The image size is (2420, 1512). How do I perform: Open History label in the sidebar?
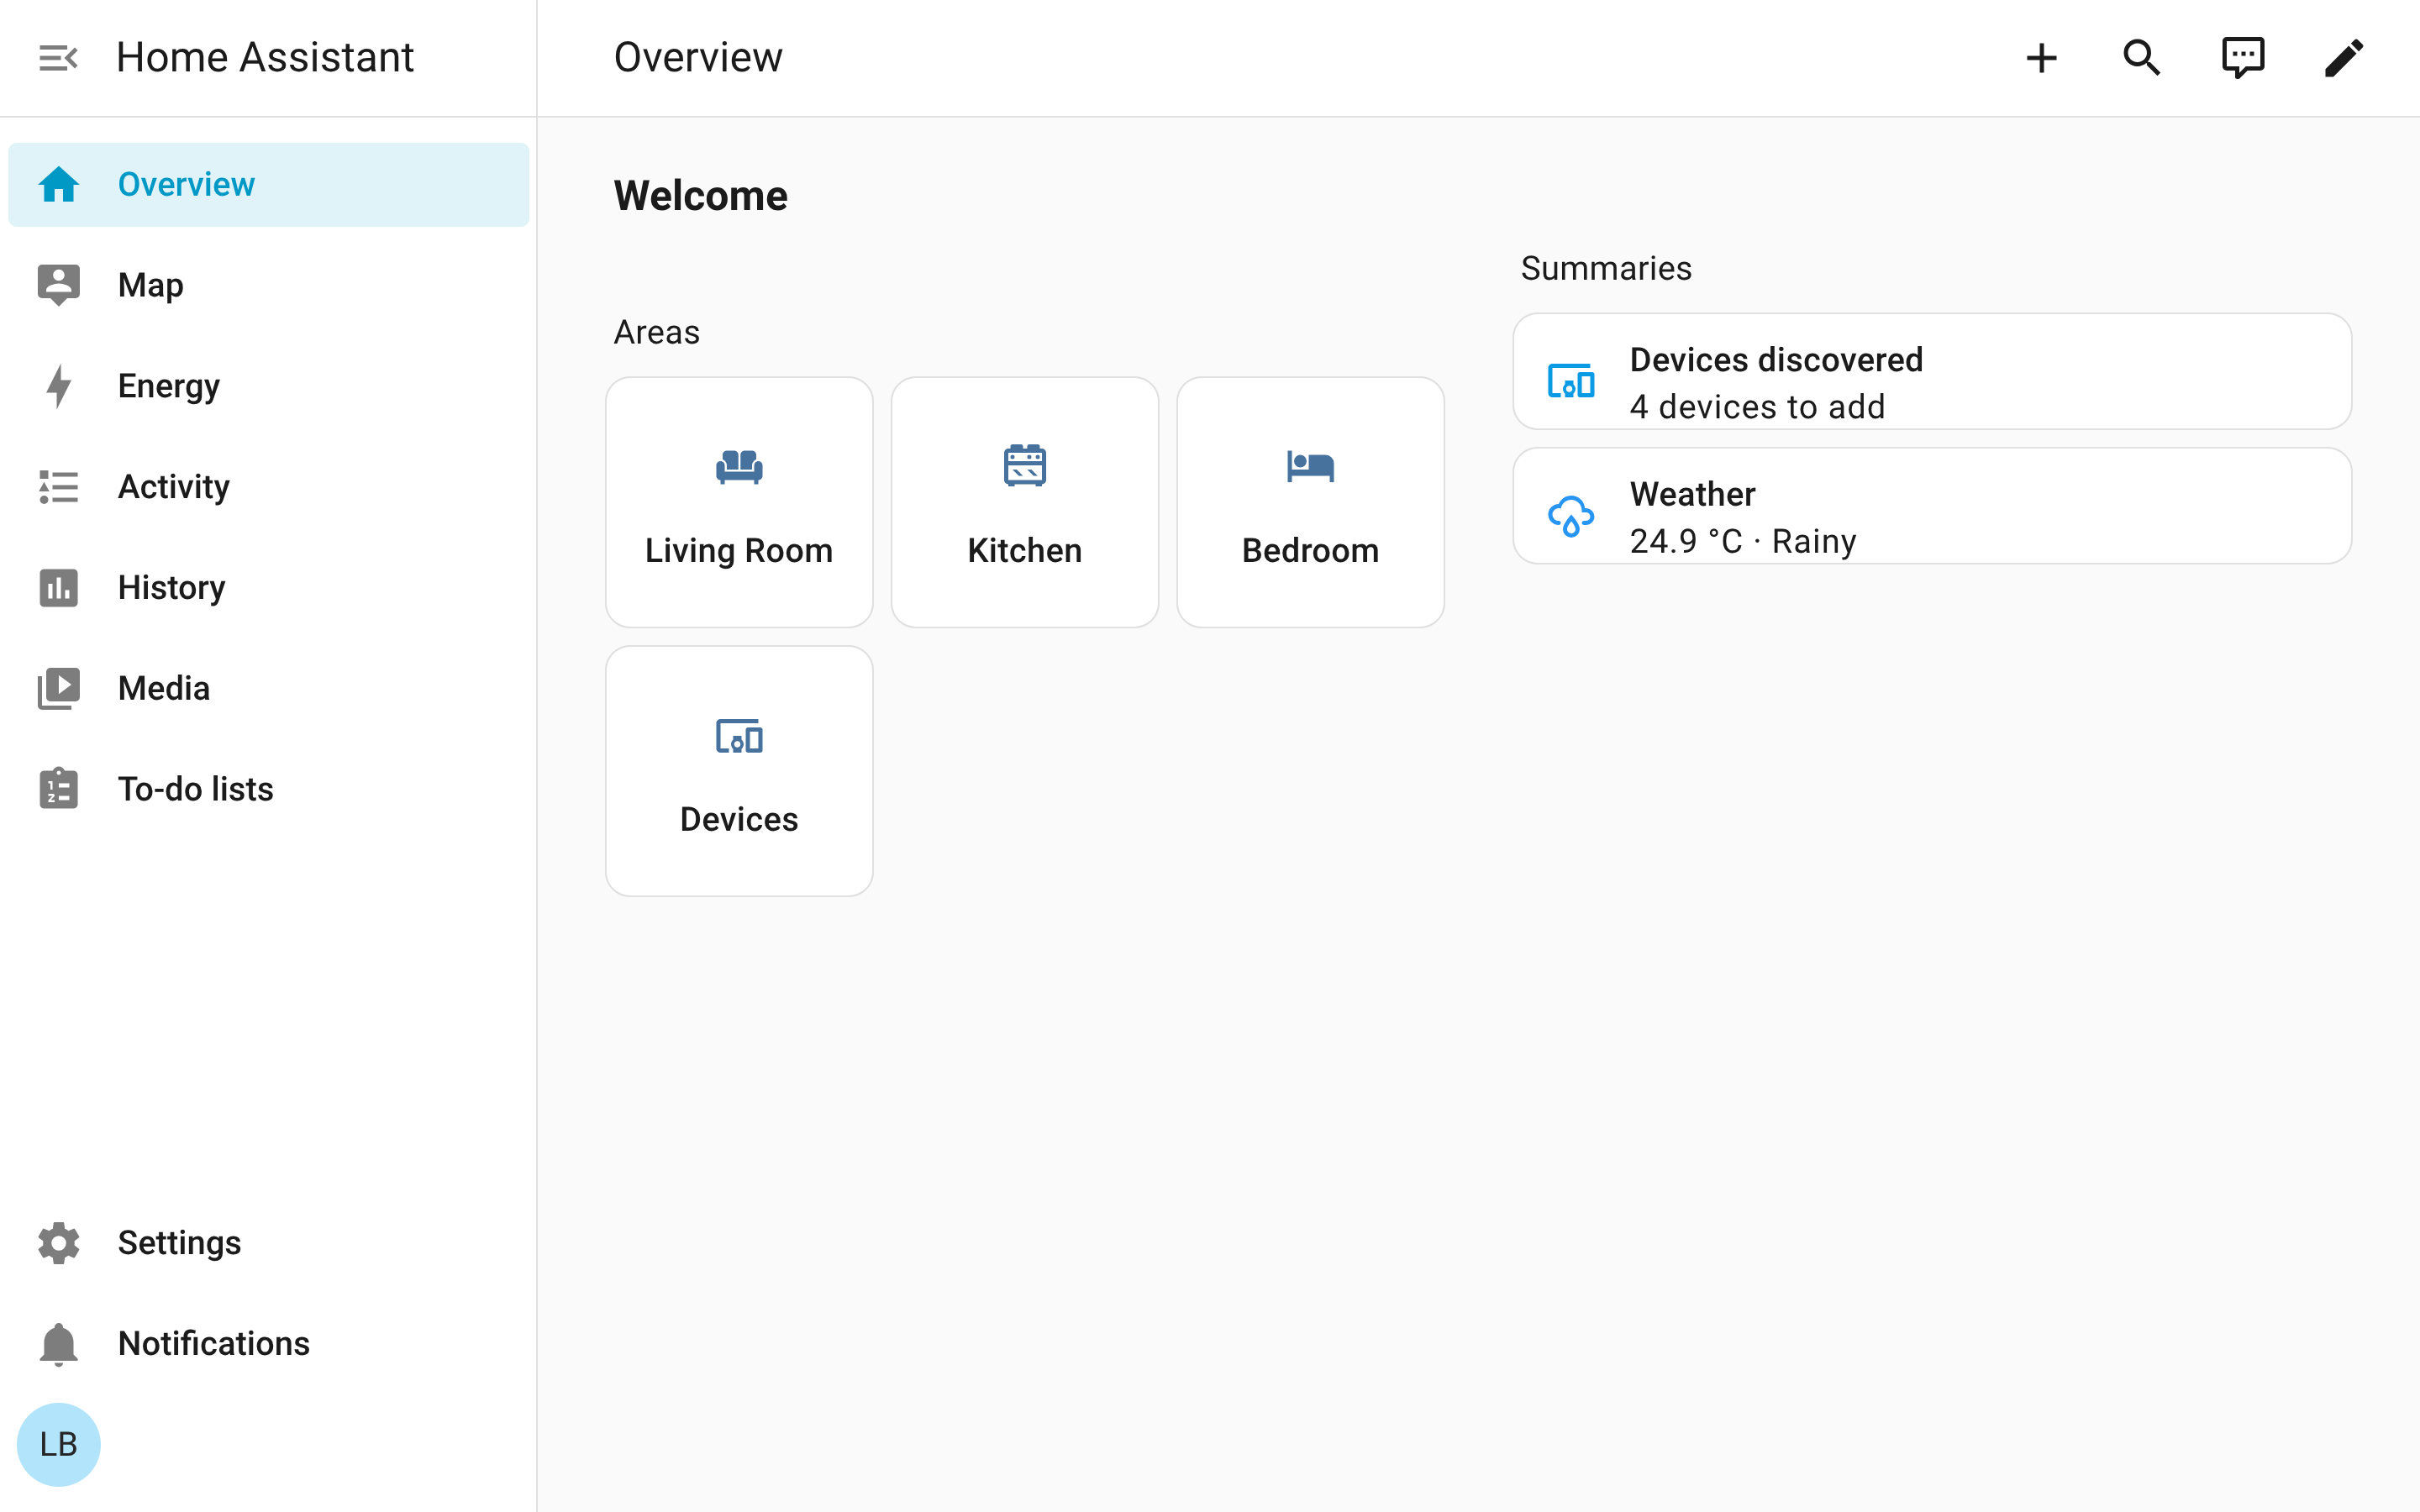(x=172, y=588)
